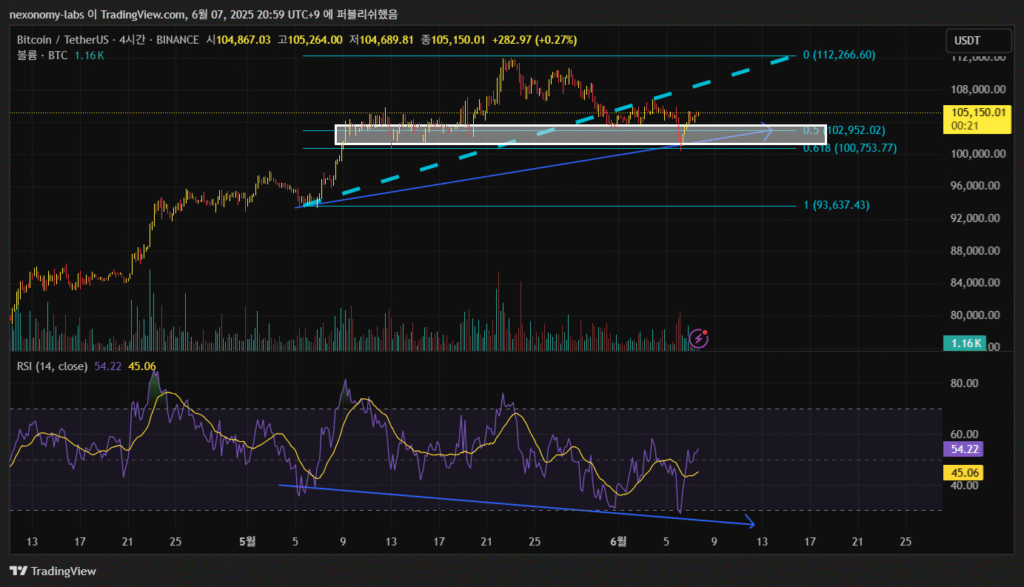Click the 105,150.01 current price label
The width and height of the screenshot is (1024, 587).
point(978,112)
